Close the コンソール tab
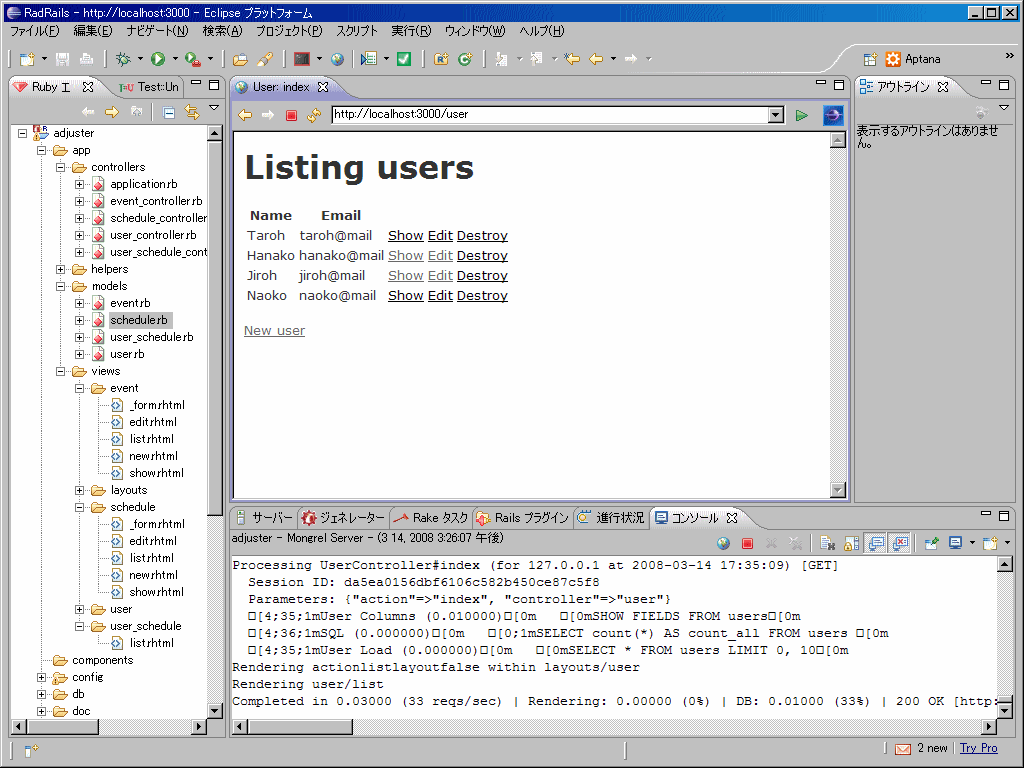Screen dimensions: 1024x768 pyautogui.click(x=732, y=518)
